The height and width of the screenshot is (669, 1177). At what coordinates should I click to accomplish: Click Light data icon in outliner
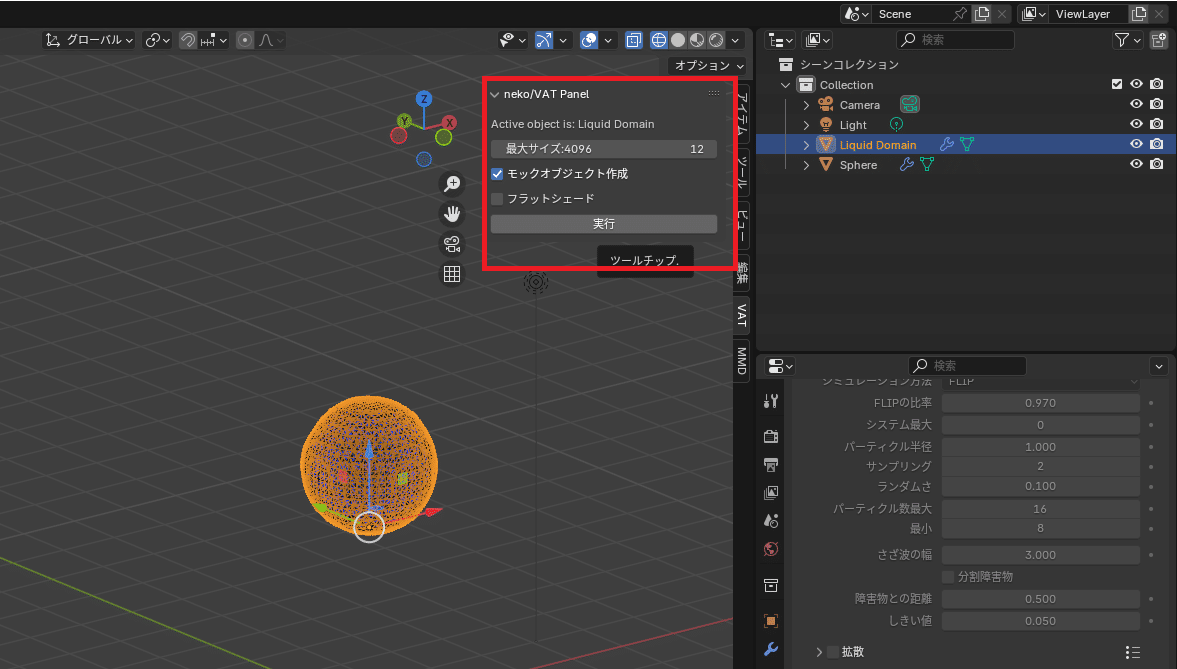coord(896,125)
